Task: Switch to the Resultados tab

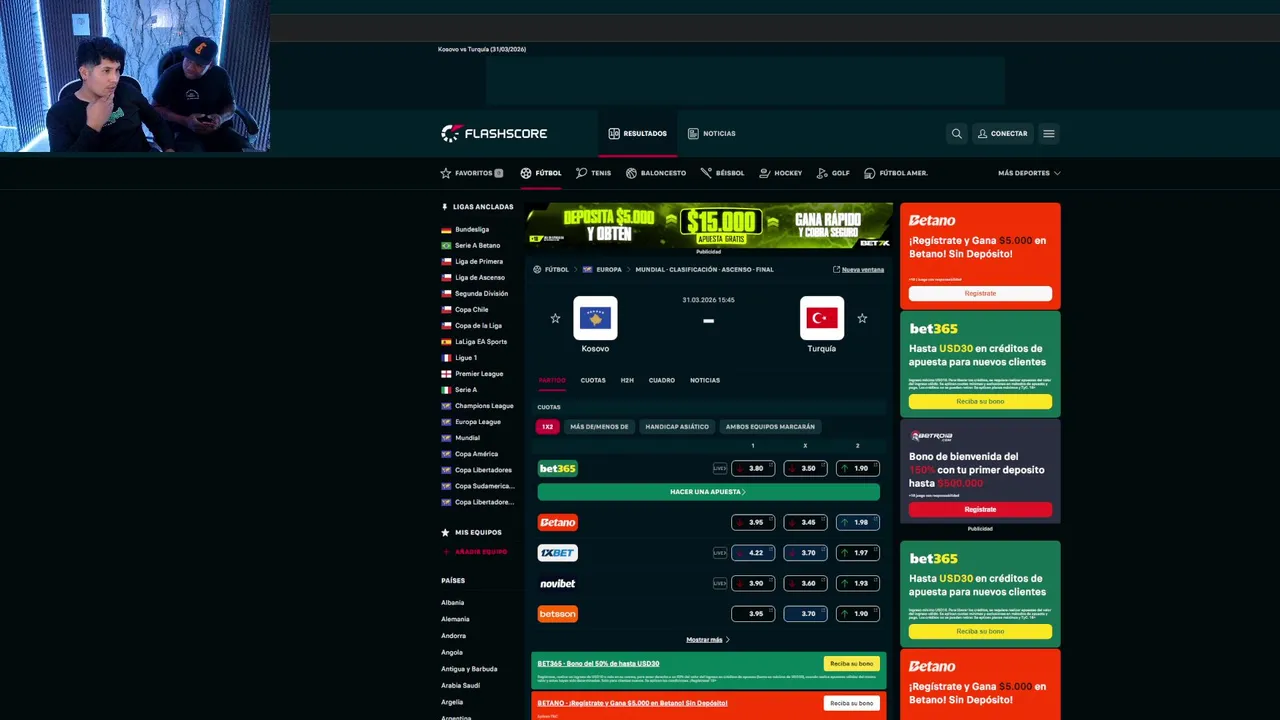Action: (x=638, y=133)
